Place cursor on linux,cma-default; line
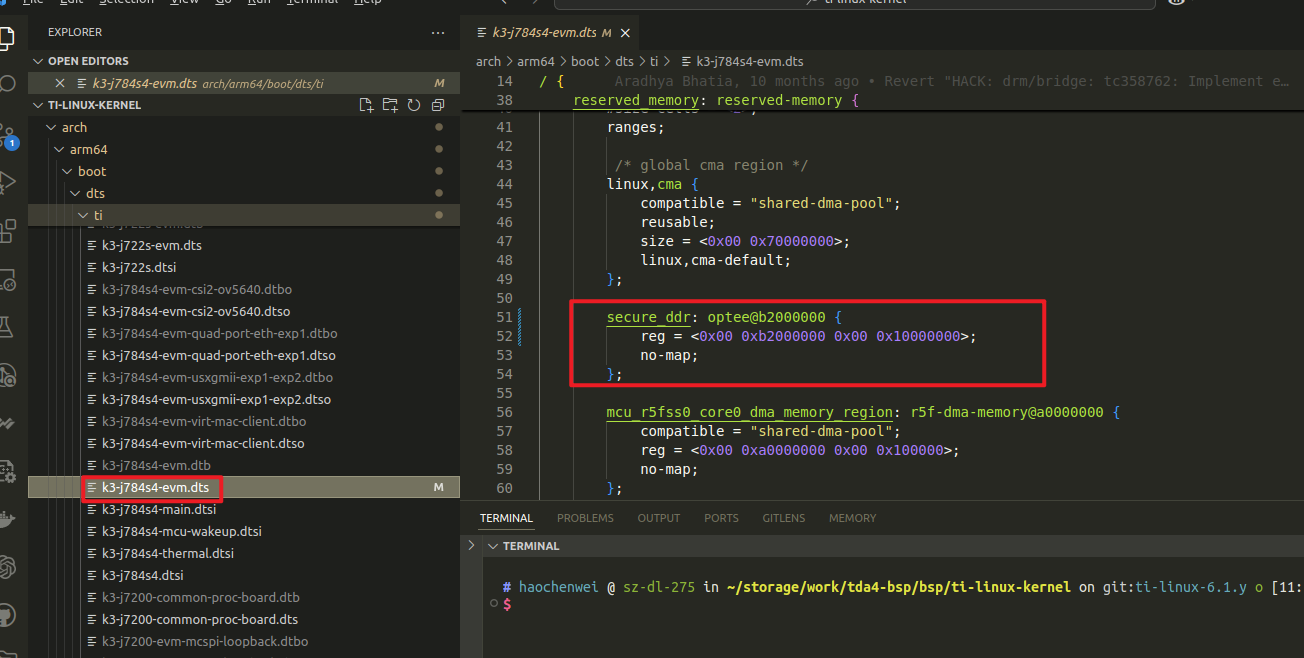The height and width of the screenshot is (658, 1304). click(715, 260)
